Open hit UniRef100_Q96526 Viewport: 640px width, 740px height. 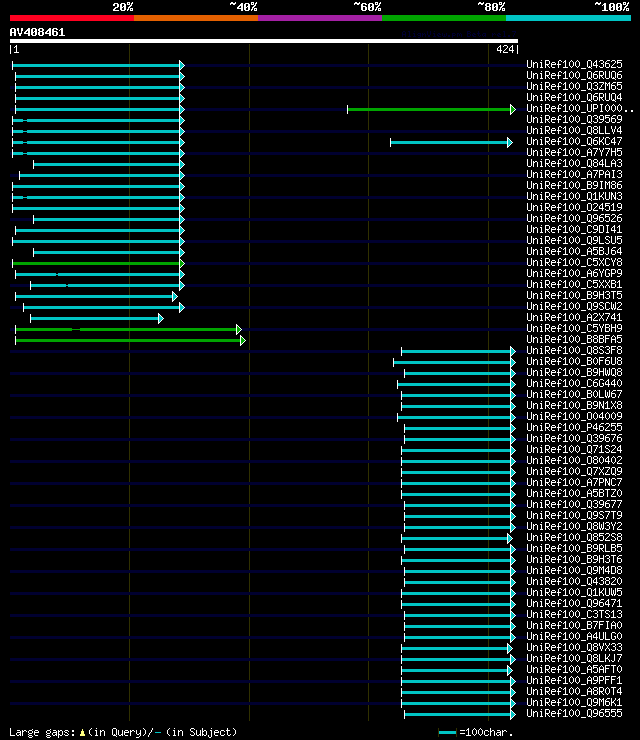coord(574,218)
